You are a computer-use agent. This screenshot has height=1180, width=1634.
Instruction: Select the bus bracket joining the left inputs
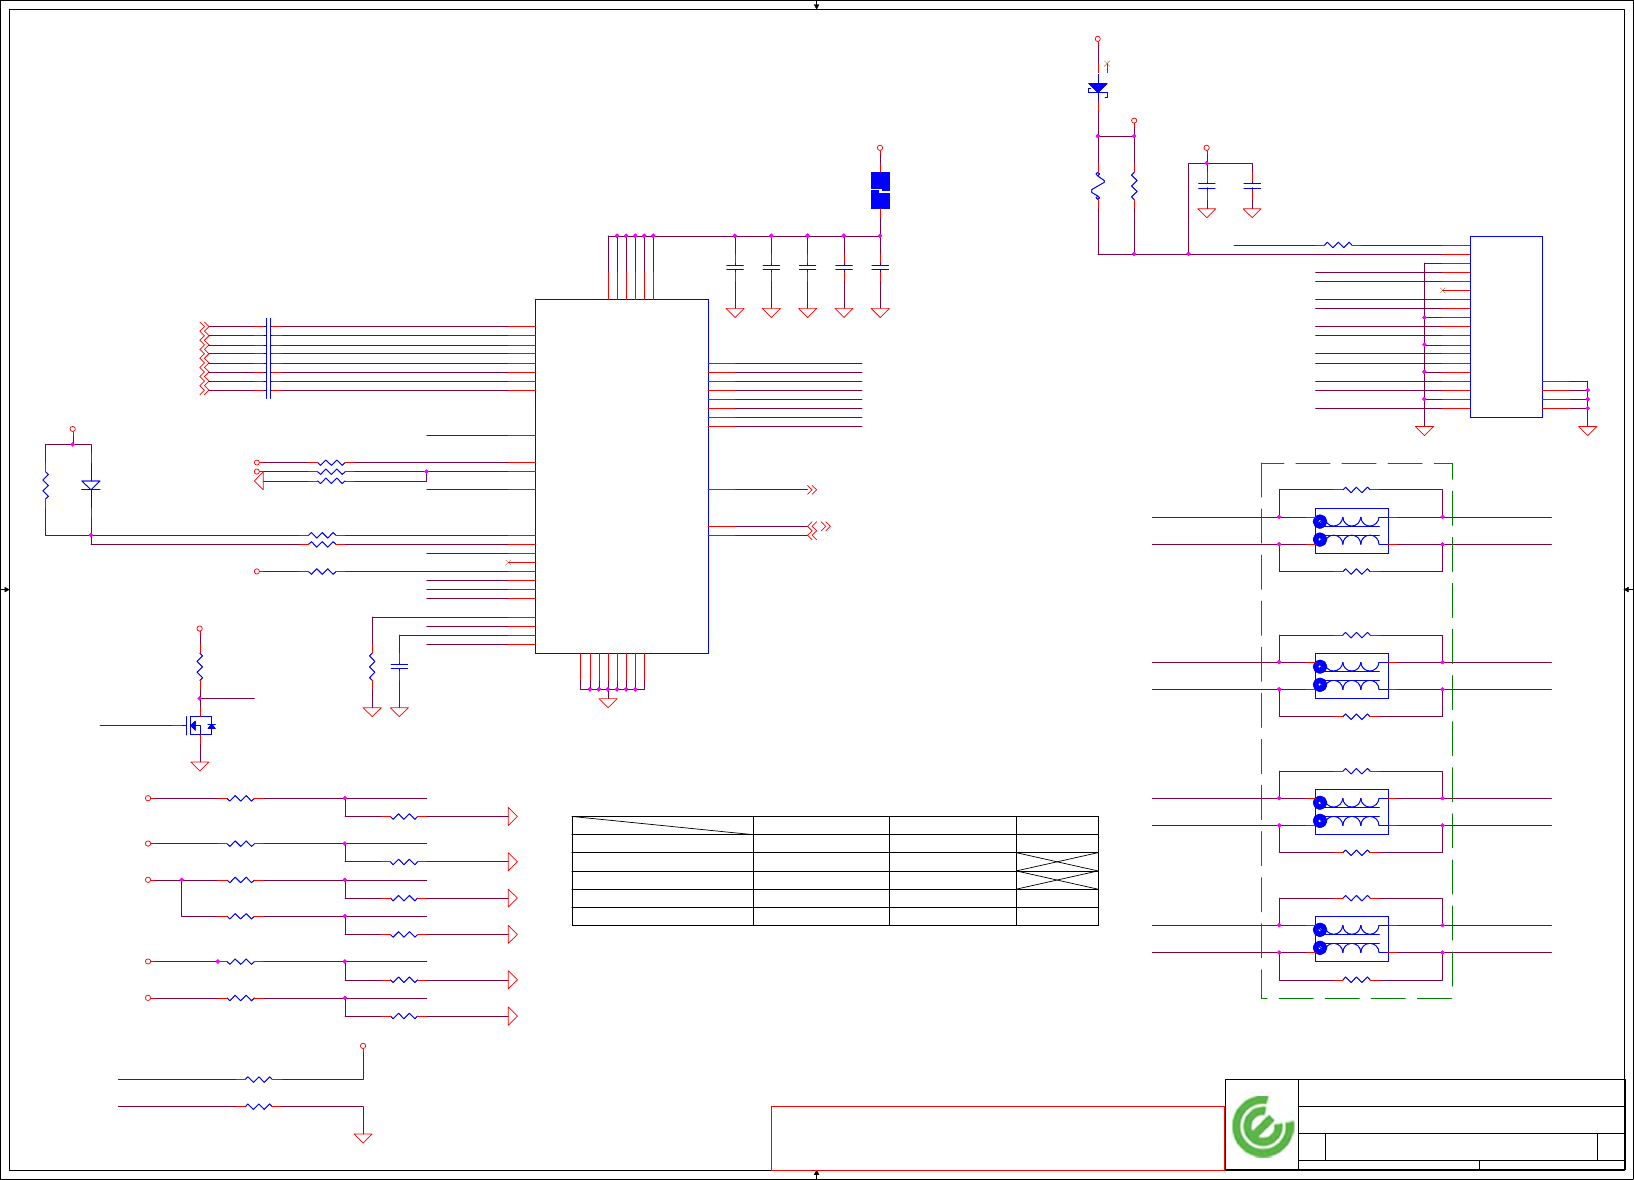tap(269, 358)
